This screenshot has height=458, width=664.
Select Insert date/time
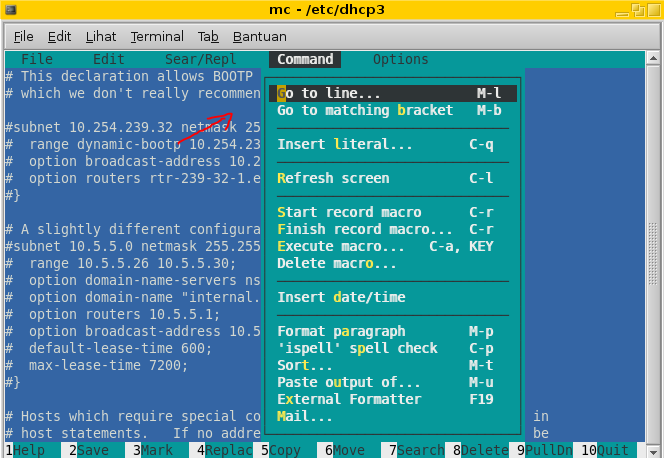[x=393, y=297]
